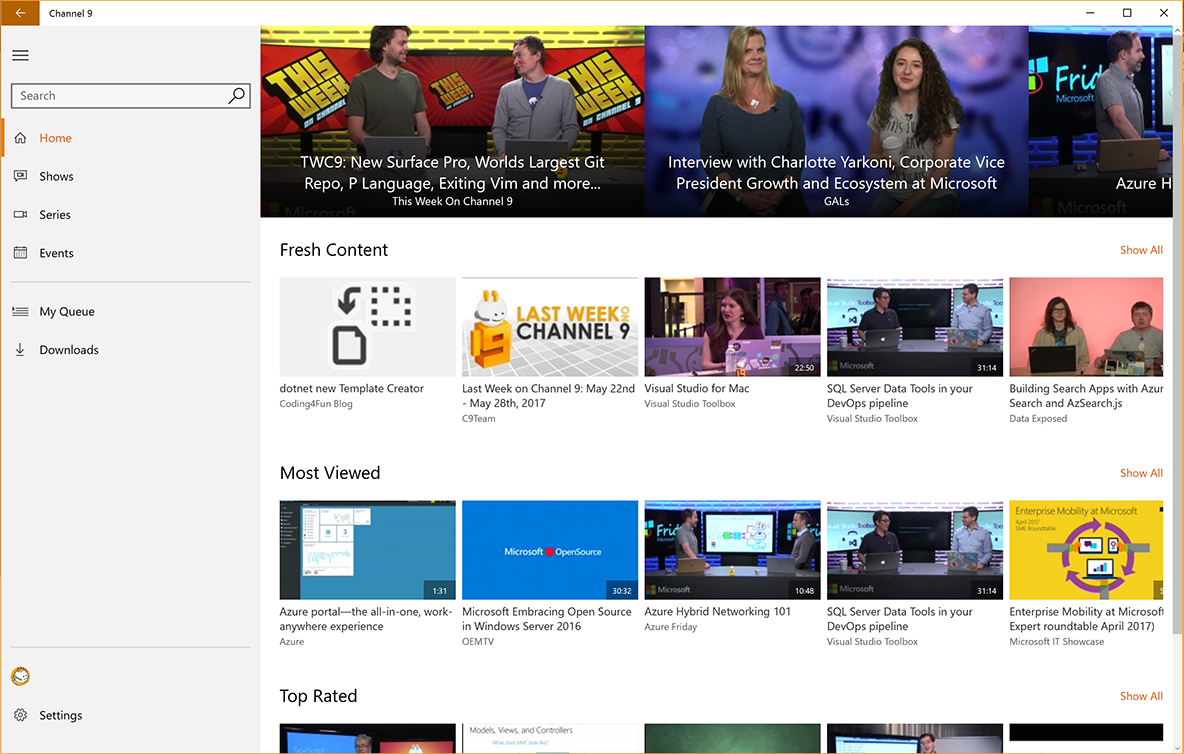Image resolution: width=1184 pixels, height=754 pixels.
Task: Minimize the Channel 9 window
Action: pos(1090,13)
